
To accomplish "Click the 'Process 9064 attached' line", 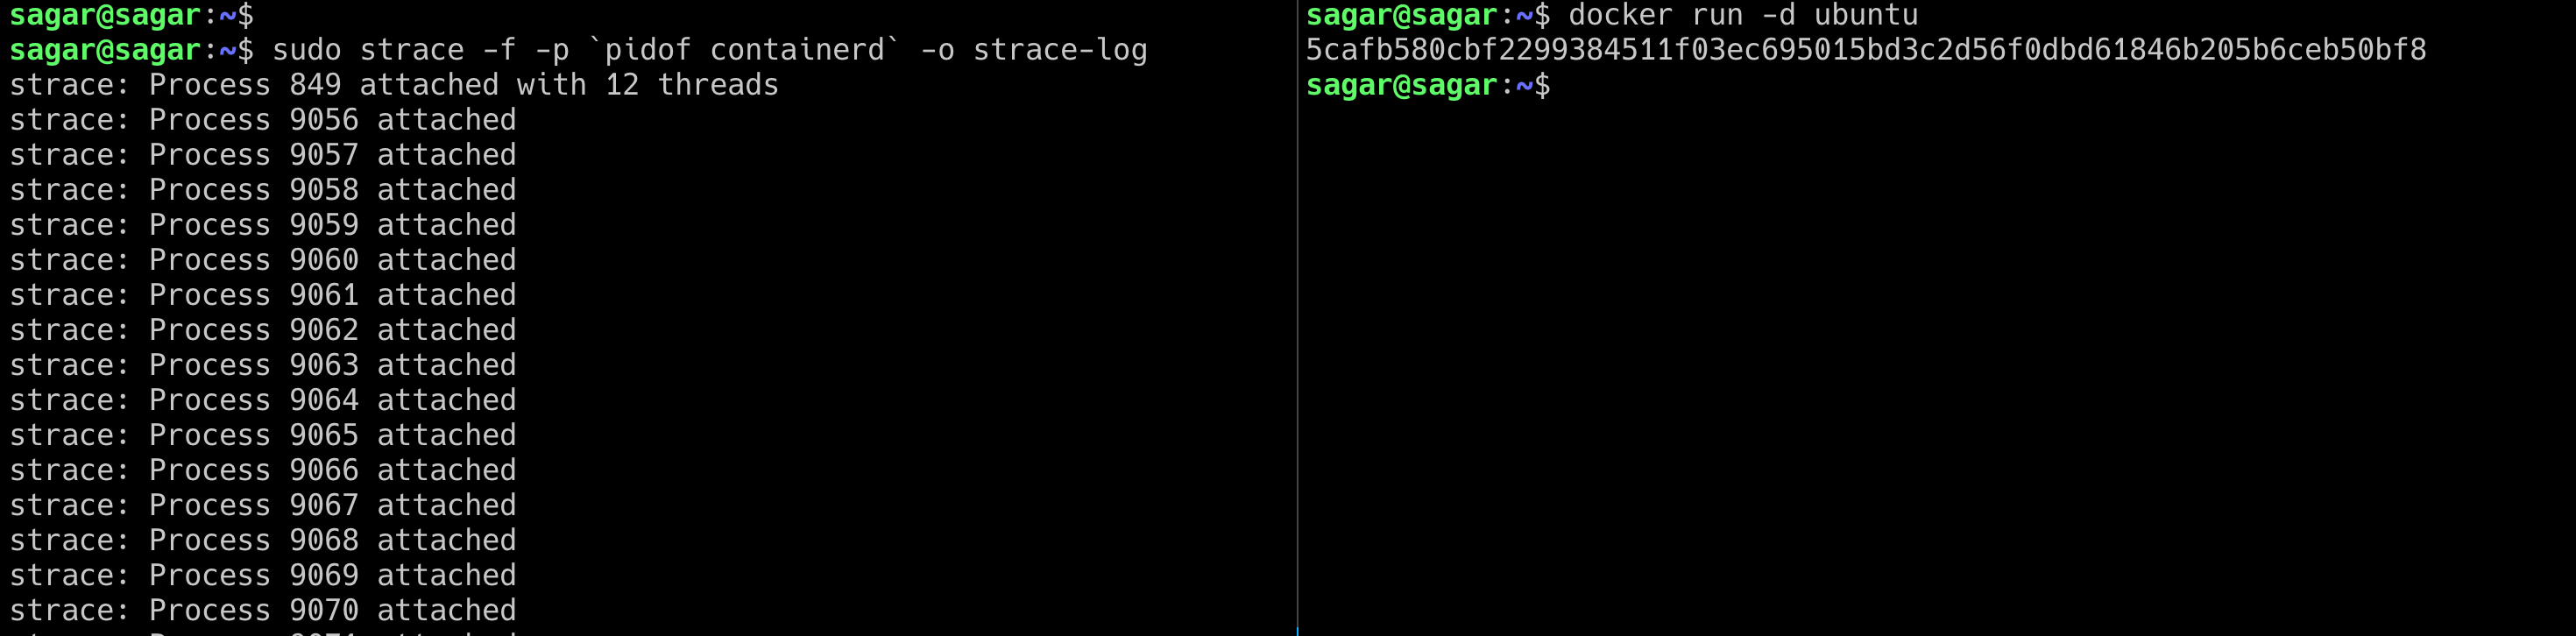I will (263, 400).
